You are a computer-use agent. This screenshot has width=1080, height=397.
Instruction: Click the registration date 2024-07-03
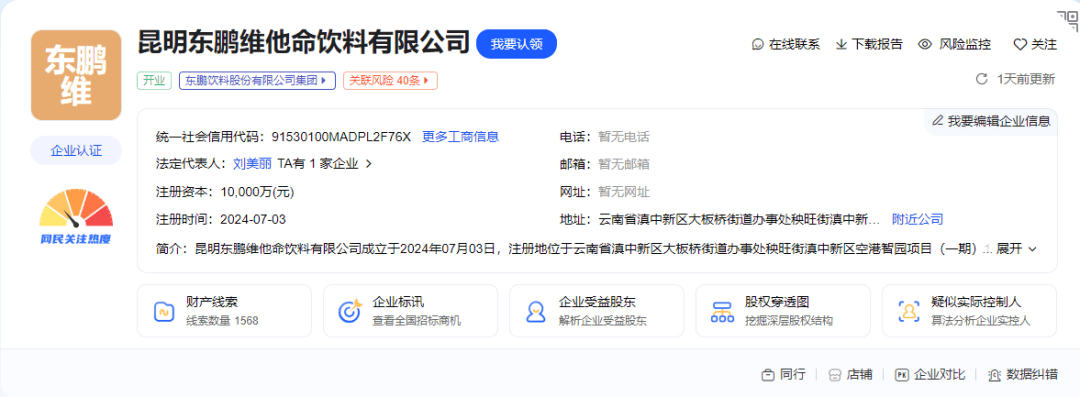(253, 220)
